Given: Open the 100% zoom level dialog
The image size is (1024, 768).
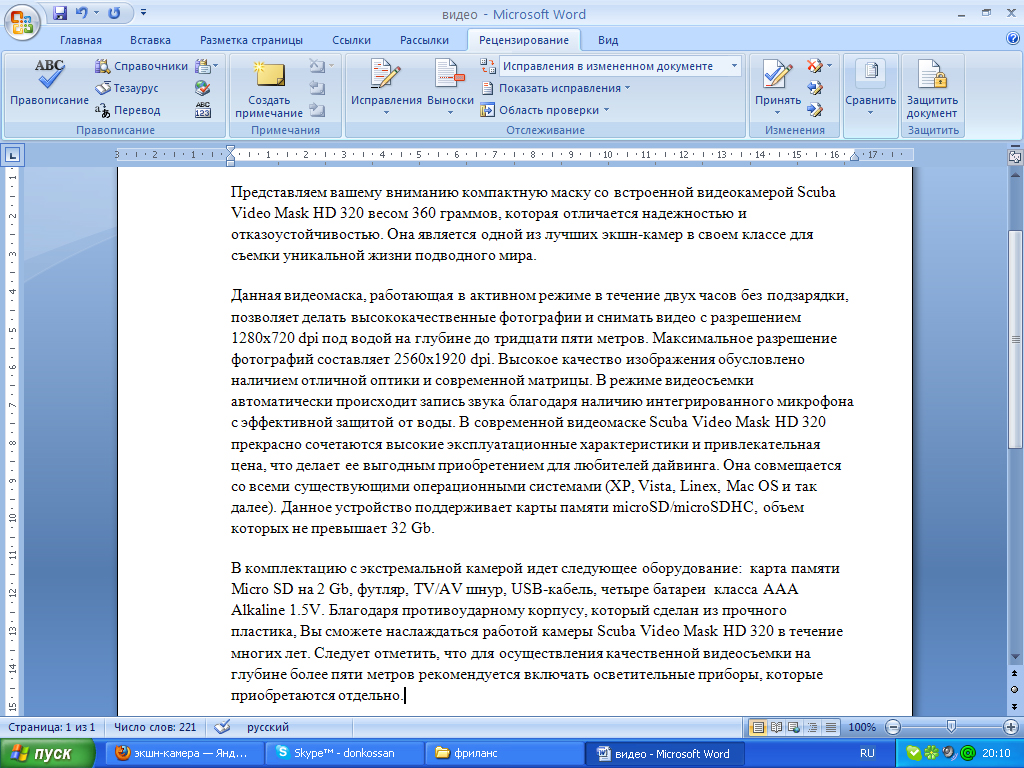Looking at the screenshot, I should (862, 727).
